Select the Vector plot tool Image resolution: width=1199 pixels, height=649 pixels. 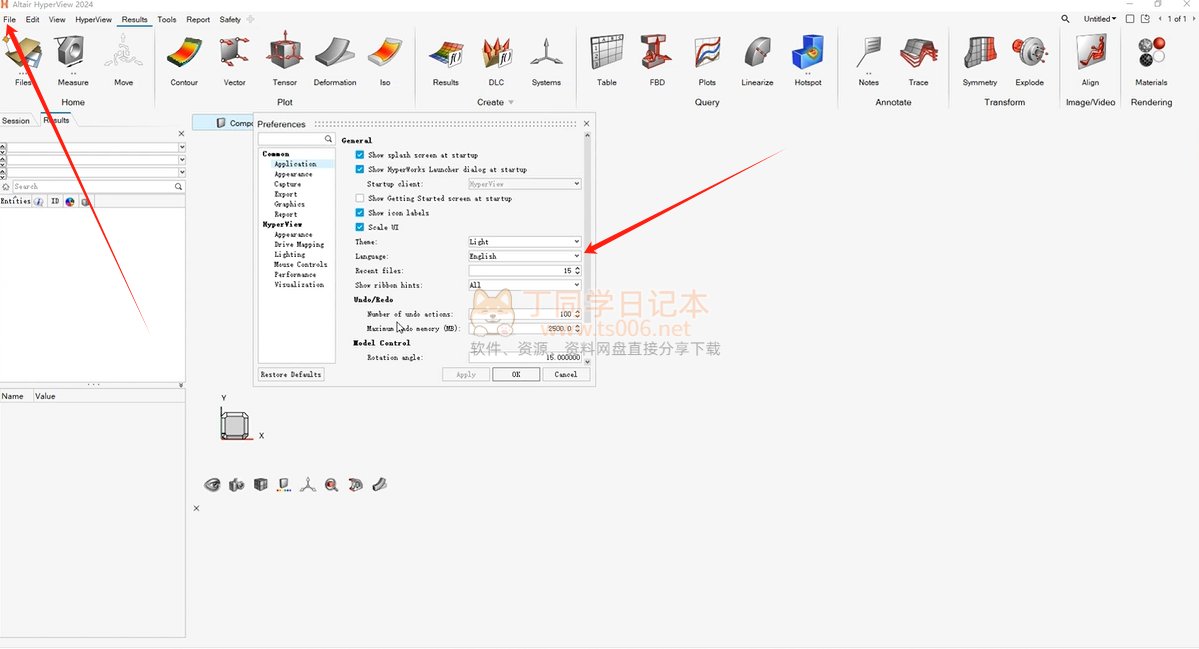point(234,60)
